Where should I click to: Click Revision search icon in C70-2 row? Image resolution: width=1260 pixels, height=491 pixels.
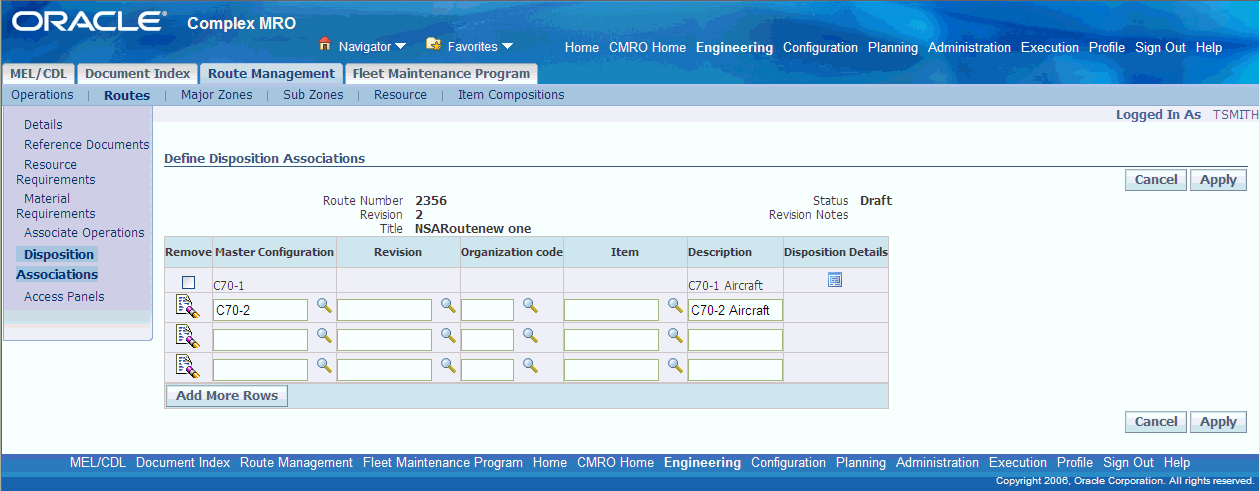click(448, 305)
